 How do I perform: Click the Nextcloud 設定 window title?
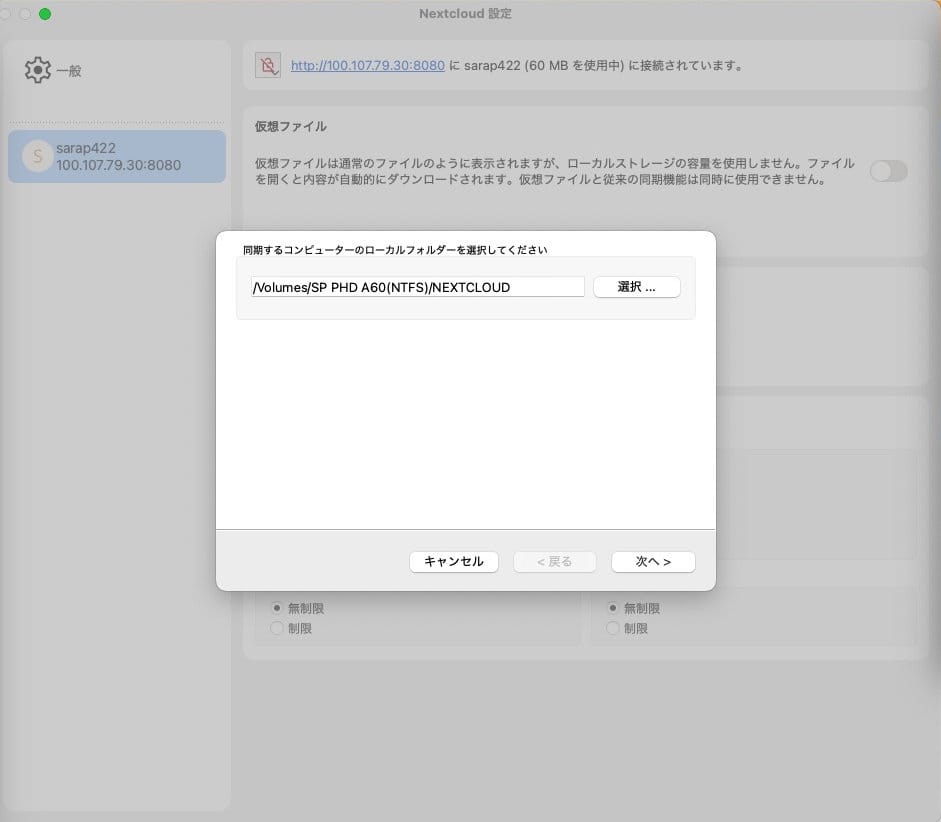[x=465, y=13]
